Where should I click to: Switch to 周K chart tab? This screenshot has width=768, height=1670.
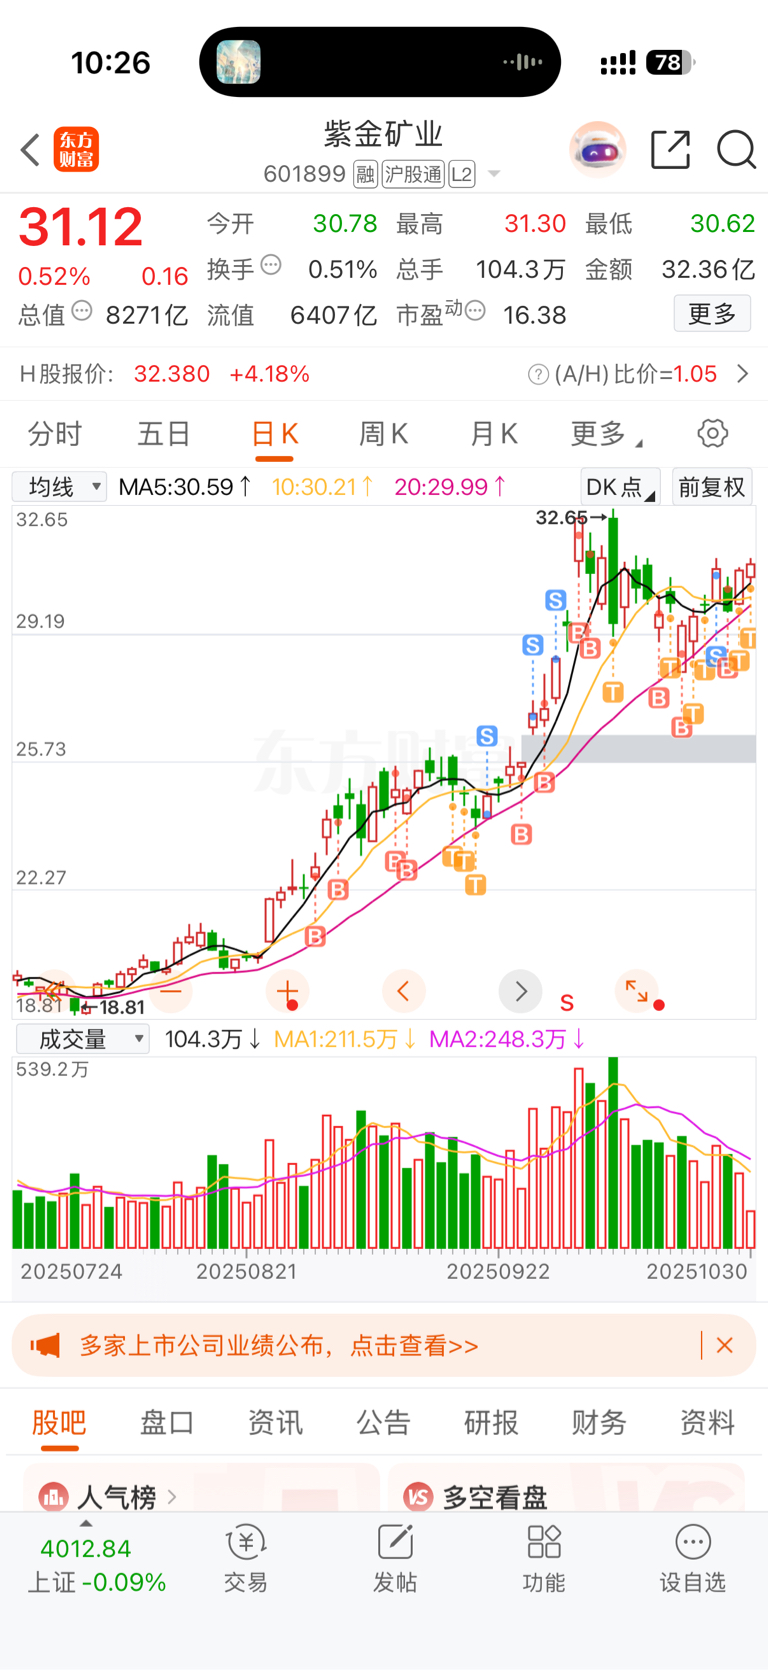click(384, 434)
